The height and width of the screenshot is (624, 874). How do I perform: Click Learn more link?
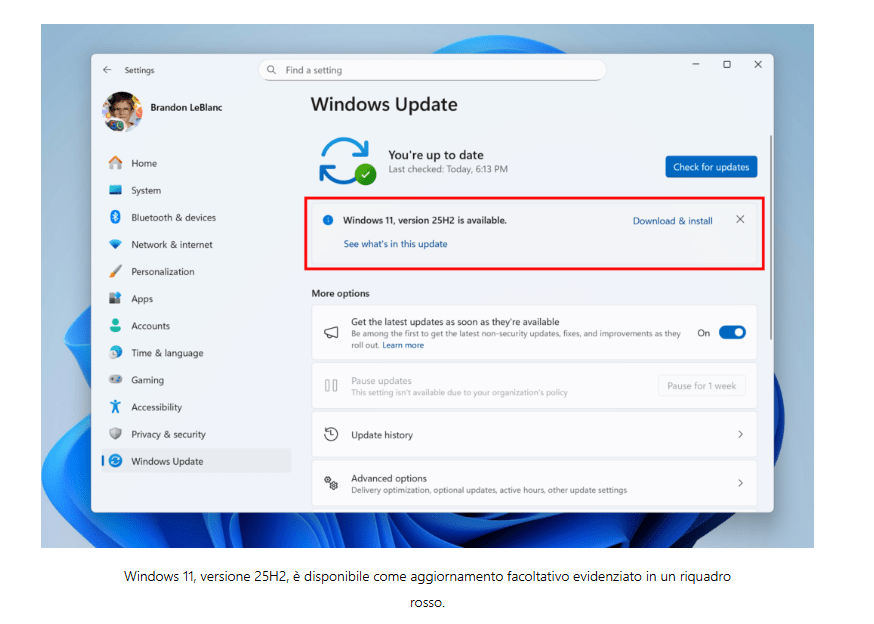coord(403,345)
